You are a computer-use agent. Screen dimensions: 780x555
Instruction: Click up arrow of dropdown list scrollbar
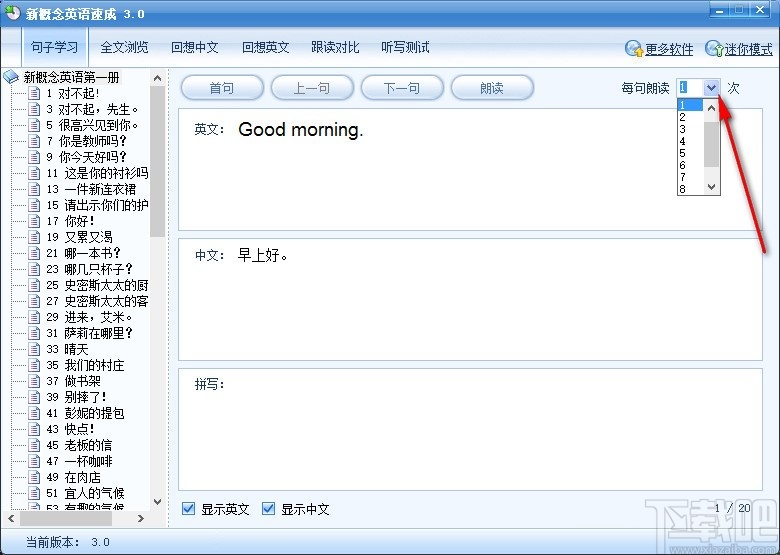click(712, 107)
